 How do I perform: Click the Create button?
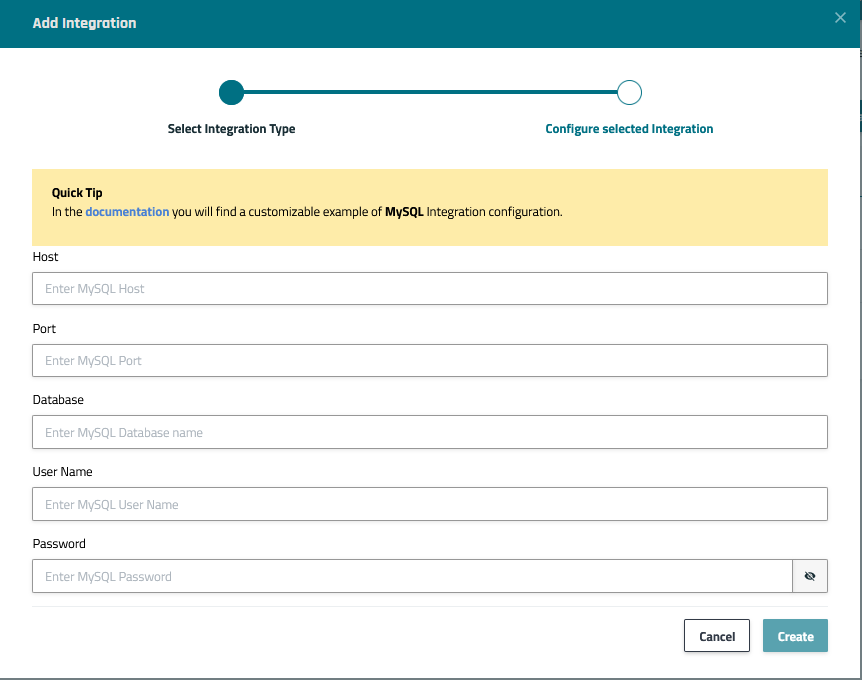pos(795,636)
